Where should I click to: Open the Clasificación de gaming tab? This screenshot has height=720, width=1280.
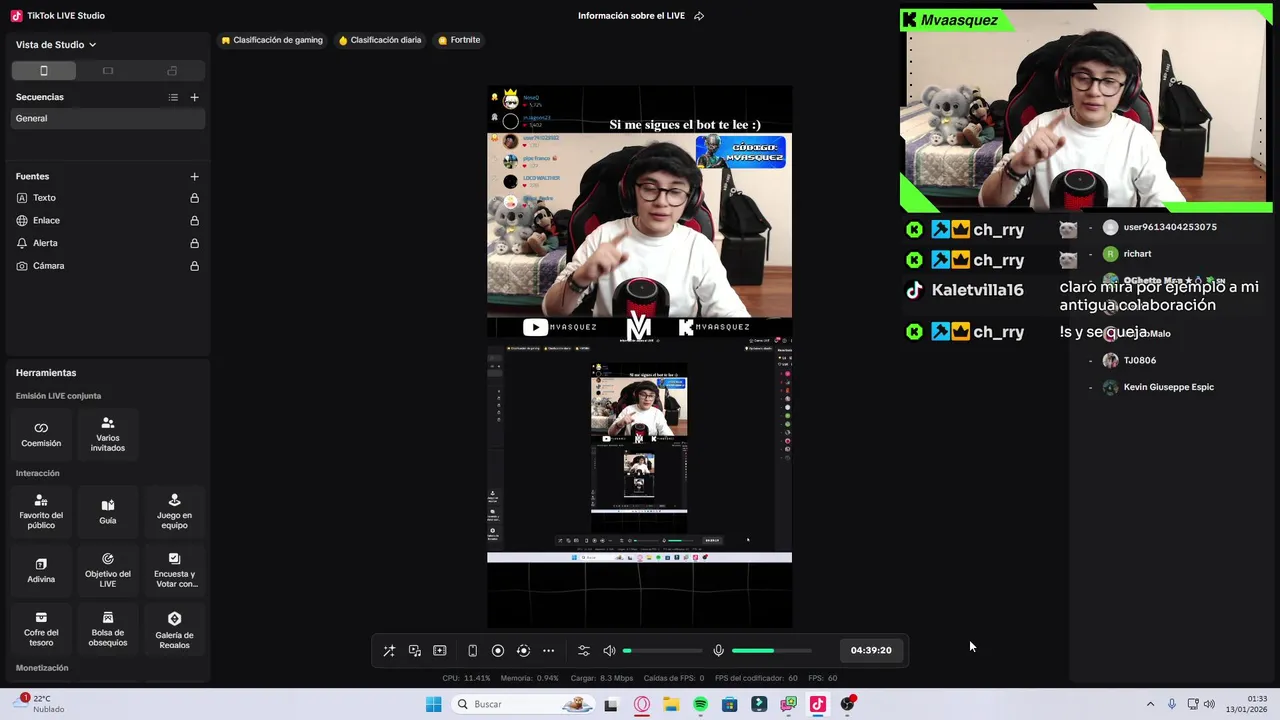272,40
